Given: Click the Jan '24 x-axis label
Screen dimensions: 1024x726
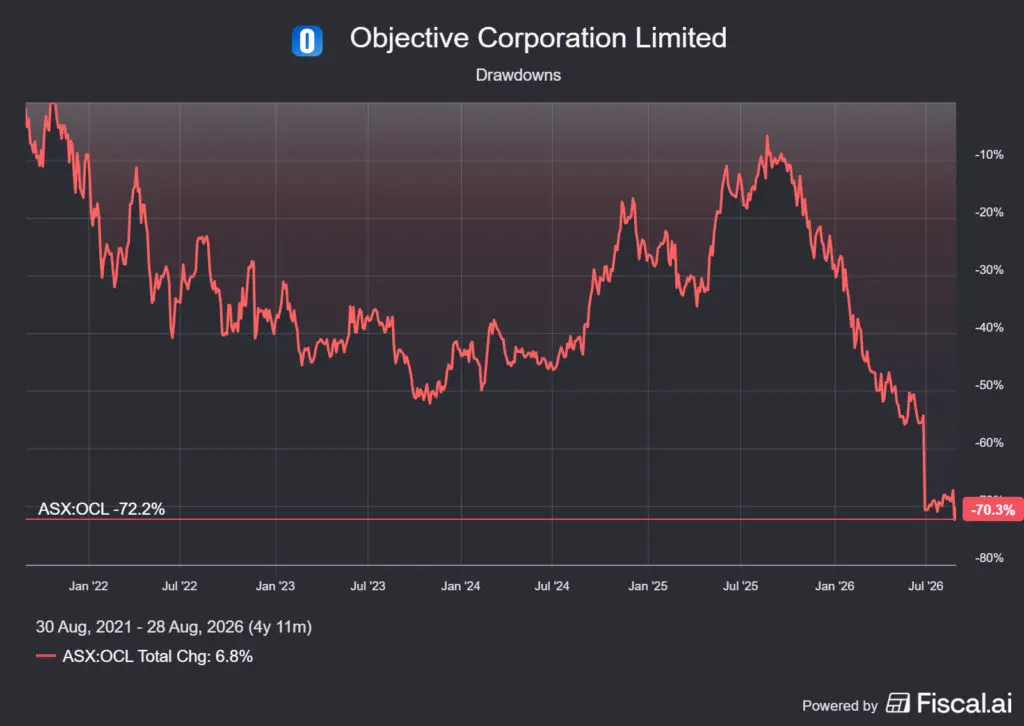Looking at the screenshot, I should point(460,586).
